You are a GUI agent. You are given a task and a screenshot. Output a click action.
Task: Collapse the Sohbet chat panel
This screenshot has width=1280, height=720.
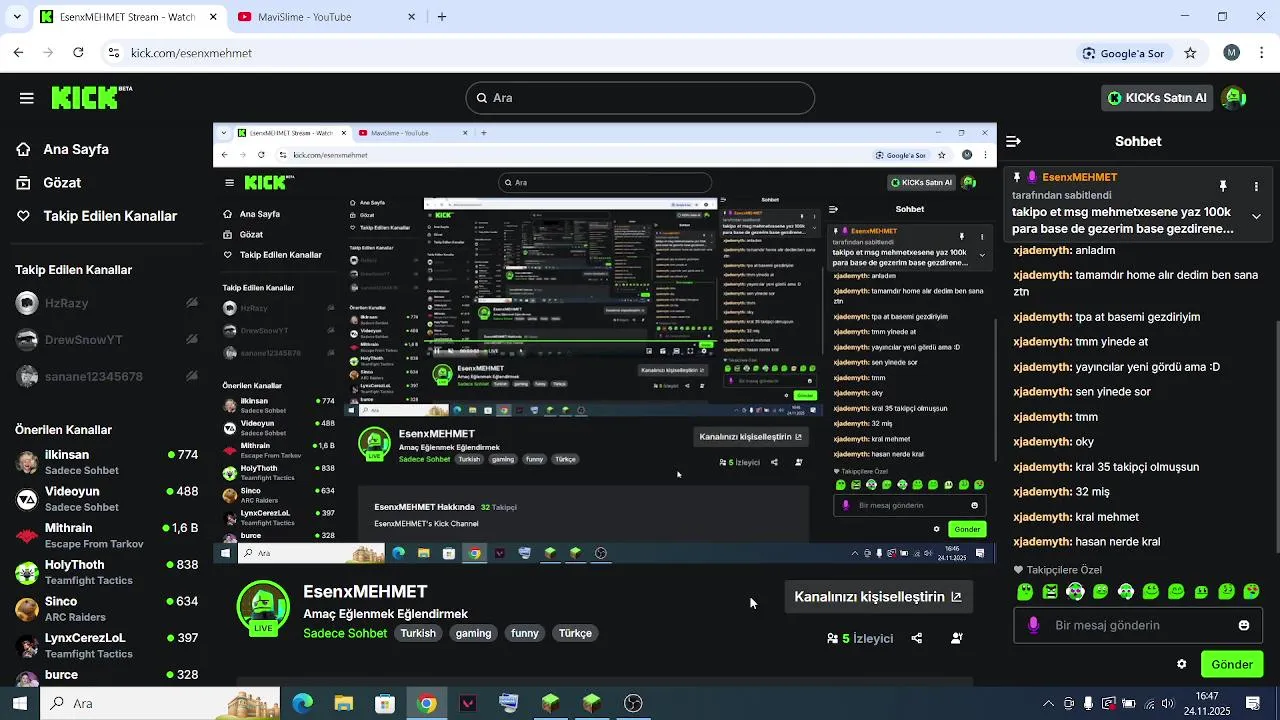click(1013, 141)
